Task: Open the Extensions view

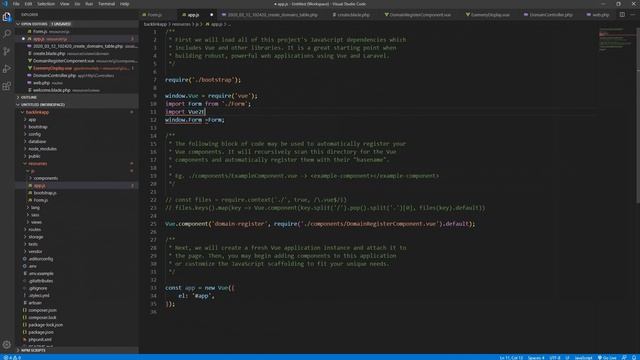Action: [x=7, y=86]
